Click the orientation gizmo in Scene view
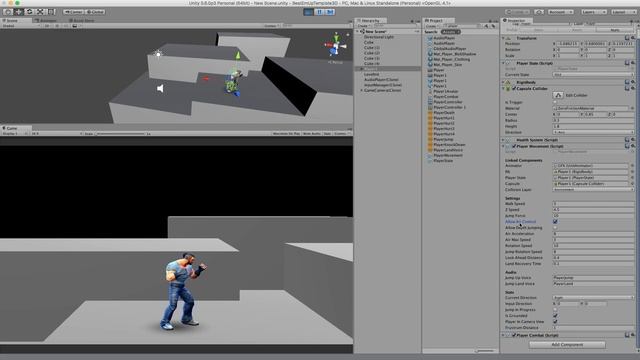The width and height of the screenshot is (640, 360). point(336,46)
